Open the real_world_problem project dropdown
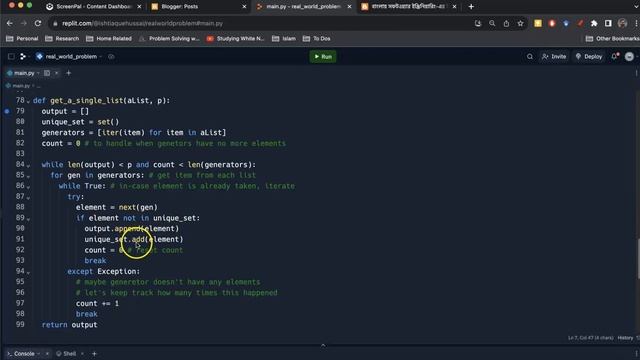 coord(69,57)
